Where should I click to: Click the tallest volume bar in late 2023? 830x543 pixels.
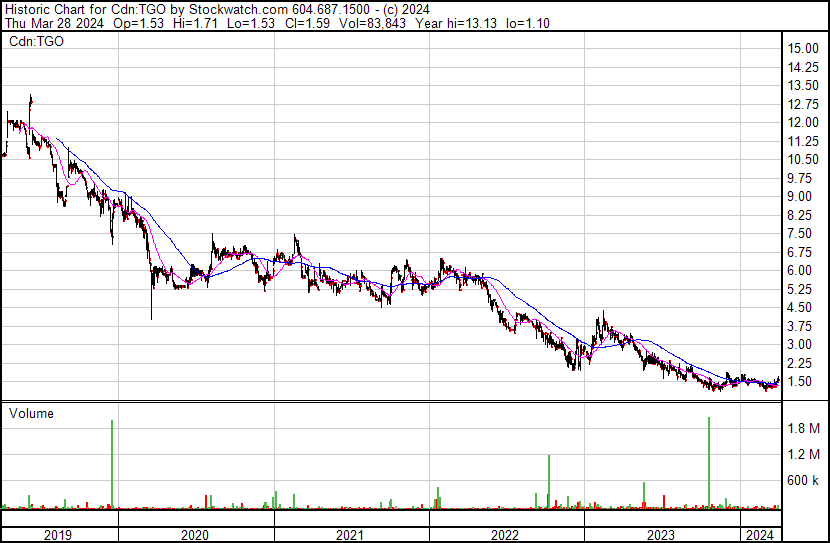(709, 462)
